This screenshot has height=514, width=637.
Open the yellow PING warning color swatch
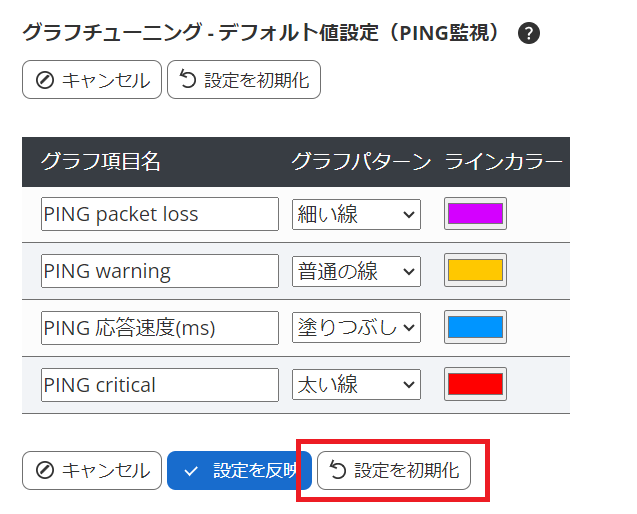475,271
